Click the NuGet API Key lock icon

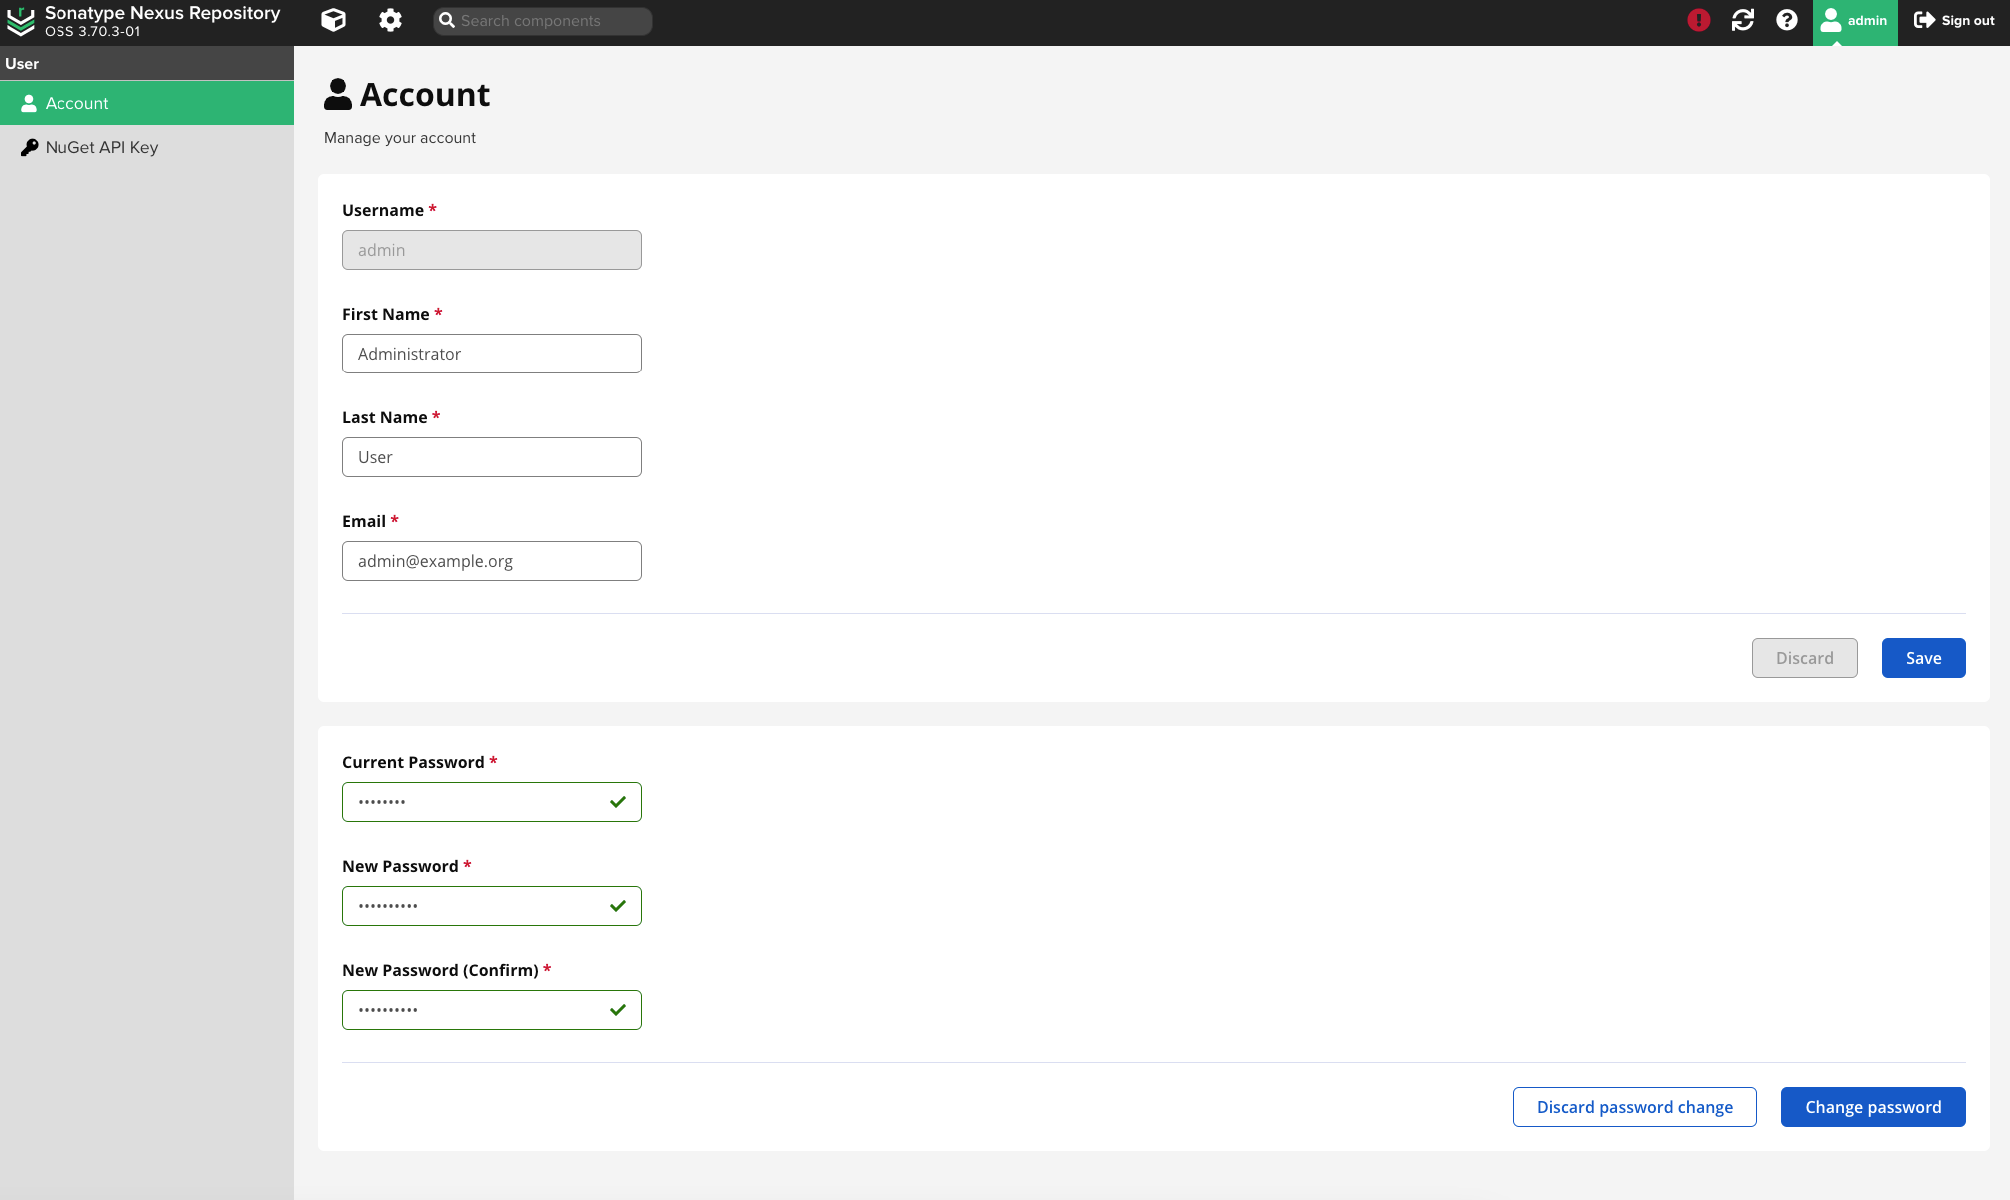pyautogui.click(x=30, y=147)
